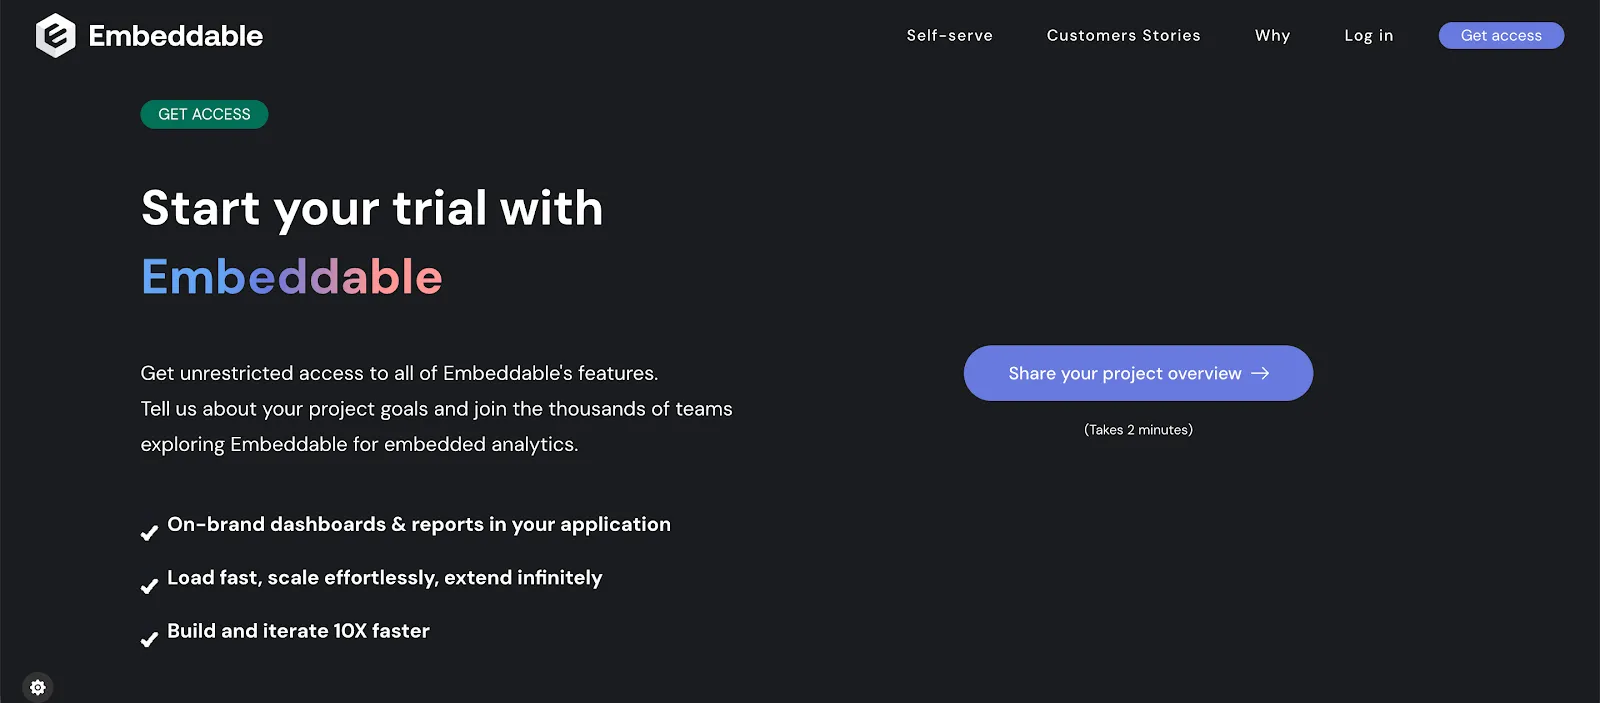Click On-brand dashboards & reports text

tap(419, 524)
